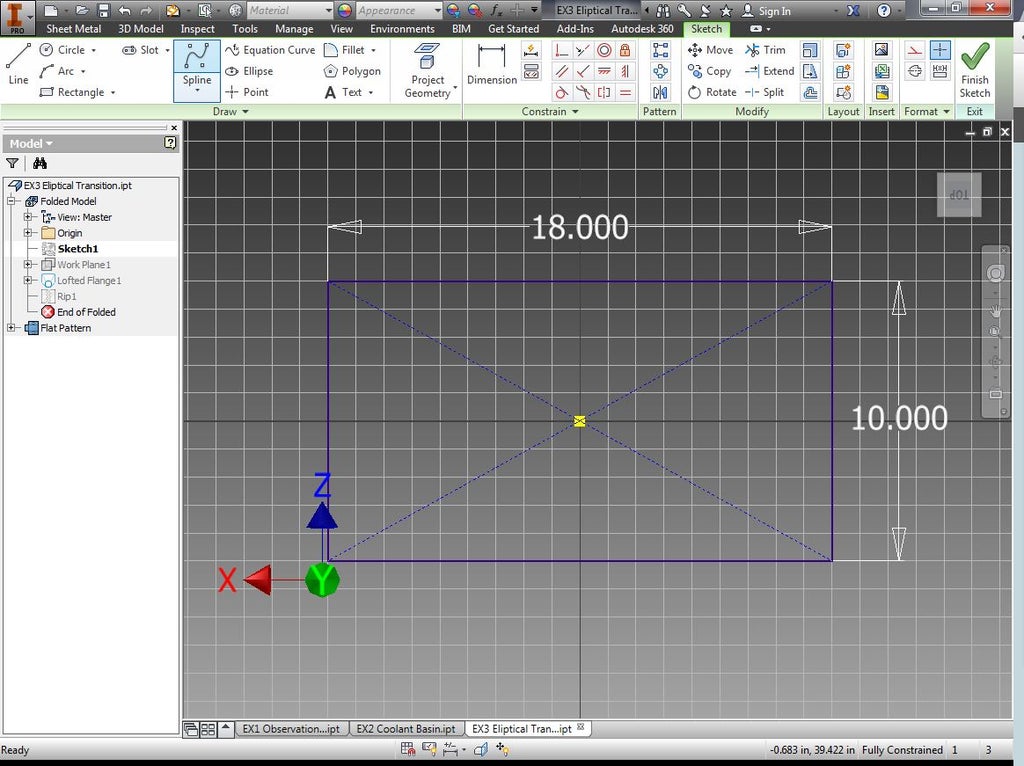Enable the Parallel constraint
Image resolution: width=1024 pixels, height=766 pixels.
pos(562,71)
